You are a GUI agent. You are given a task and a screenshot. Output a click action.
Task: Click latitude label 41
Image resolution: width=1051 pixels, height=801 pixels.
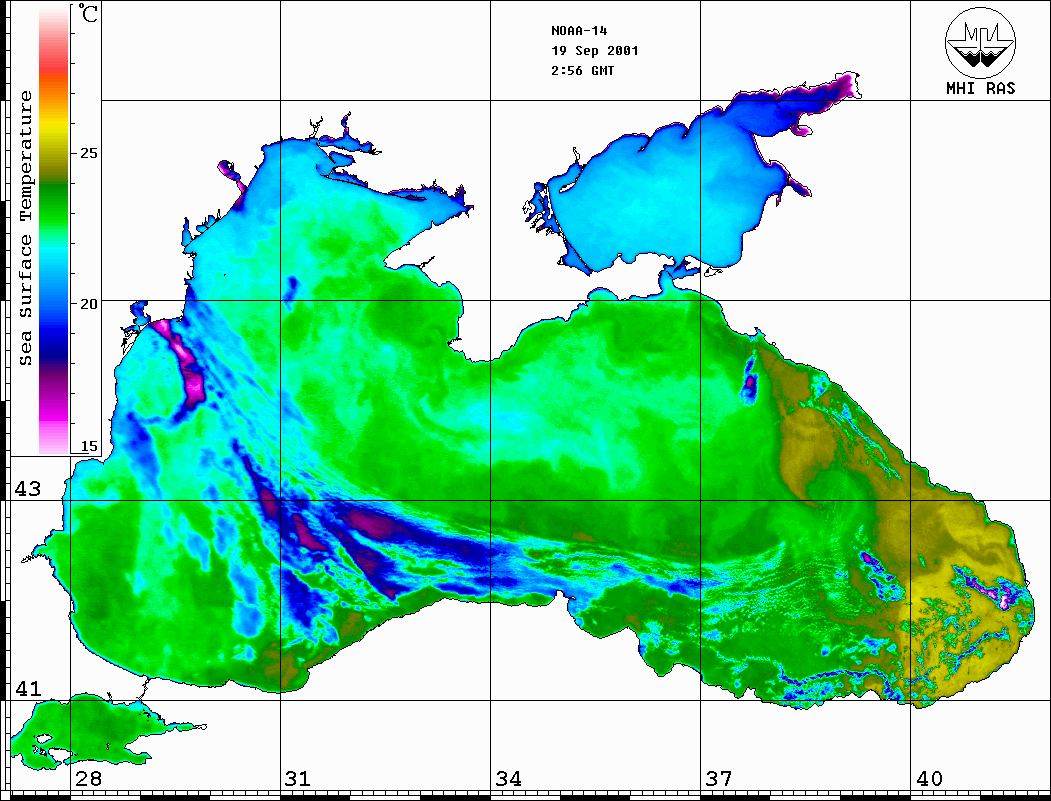(27, 689)
